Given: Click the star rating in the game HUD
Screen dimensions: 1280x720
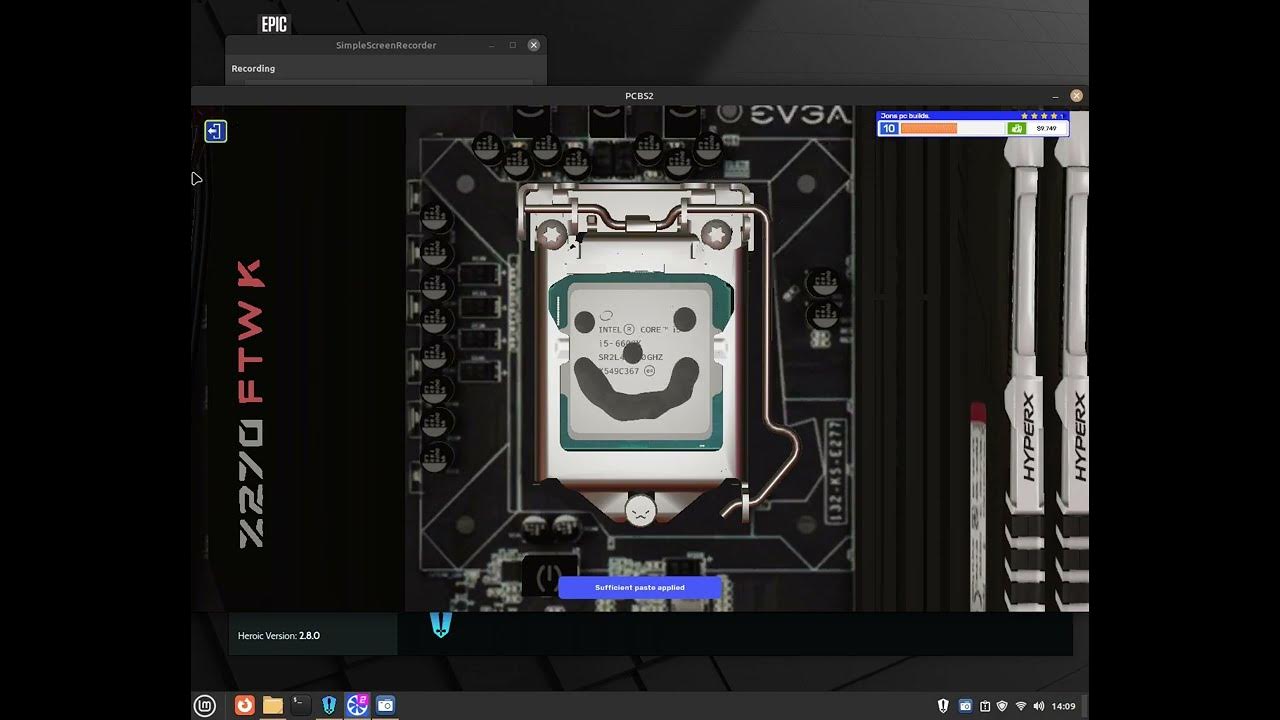Looking at the screenshot, I should coord(1041,116).
